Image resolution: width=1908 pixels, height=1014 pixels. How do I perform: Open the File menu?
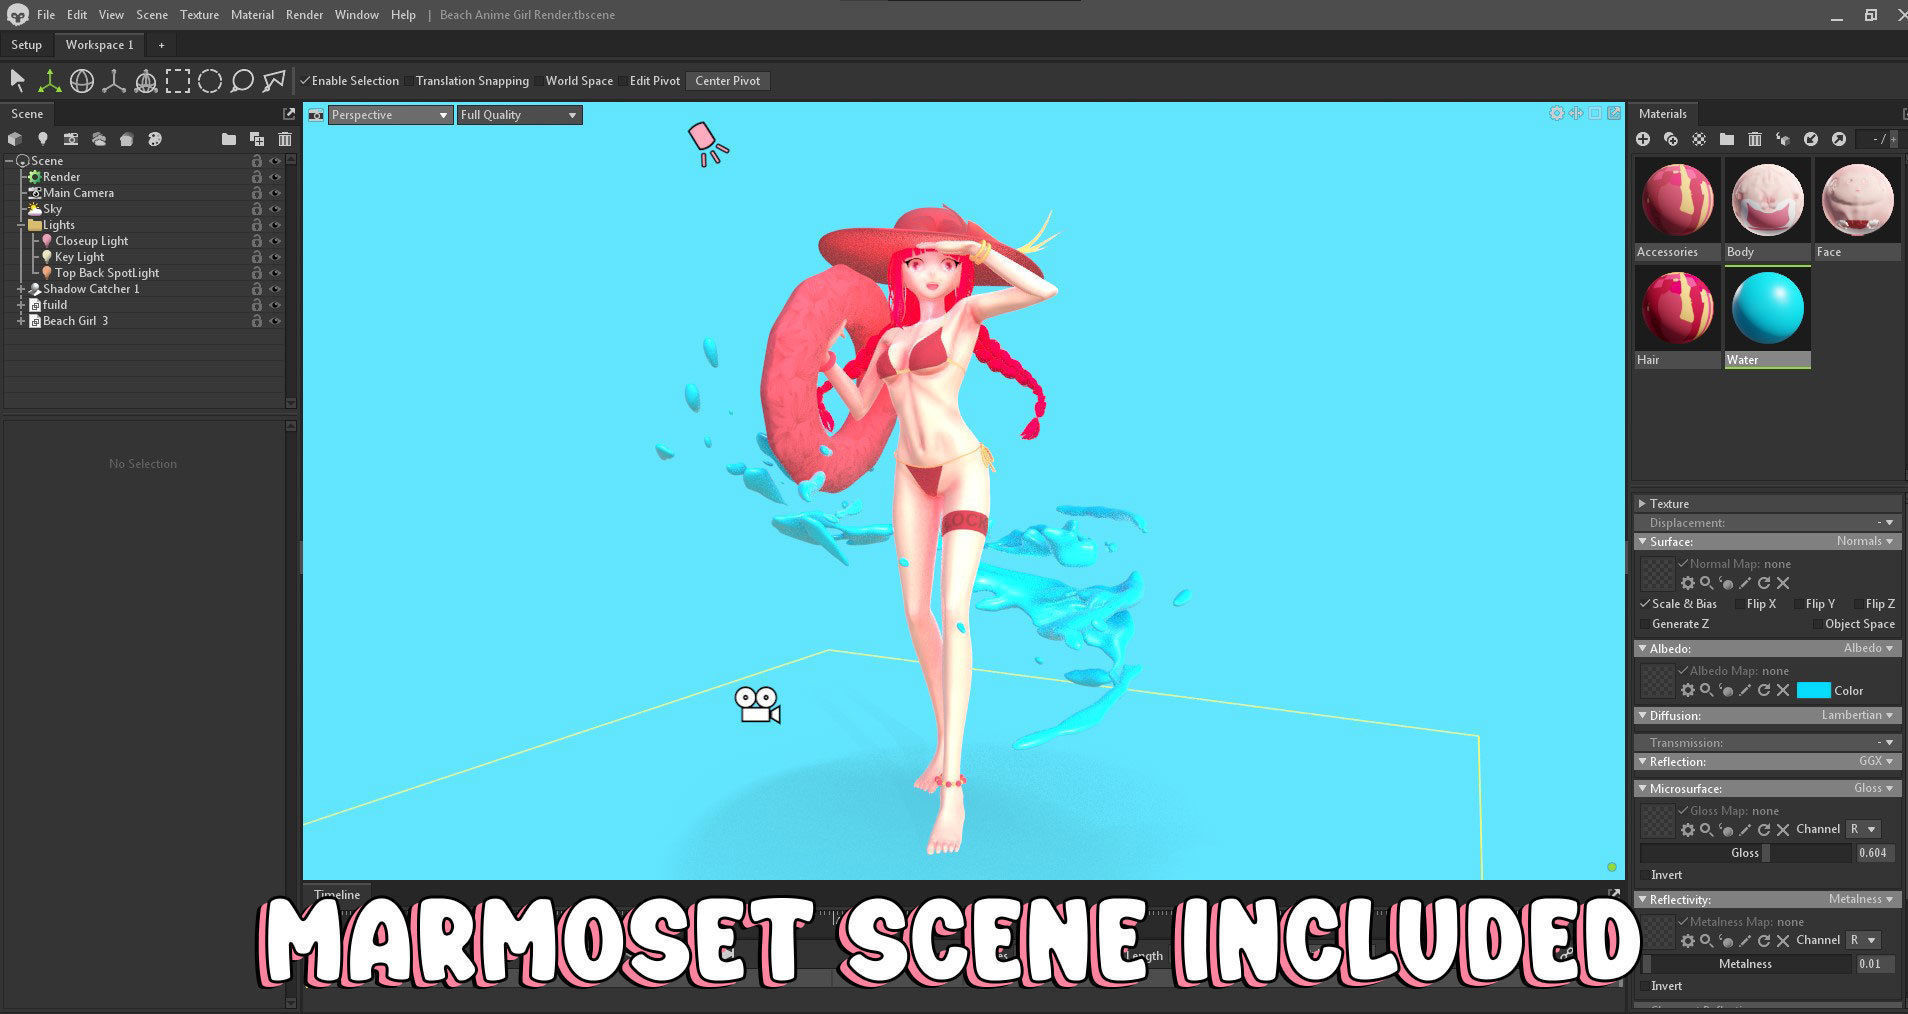[46, 15]
